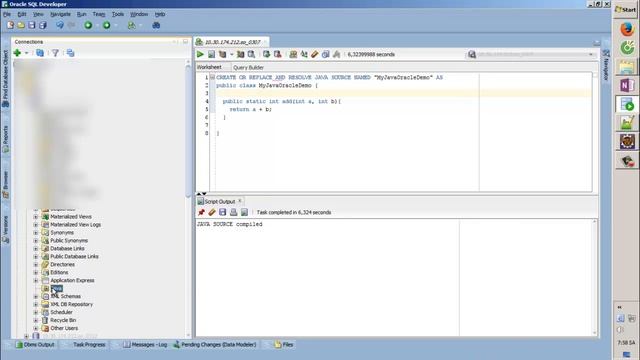Image resolution: width=640 pixels, height=360 pixels.
Task: Click the Refresh connections icon
Action: click(40, 53)
